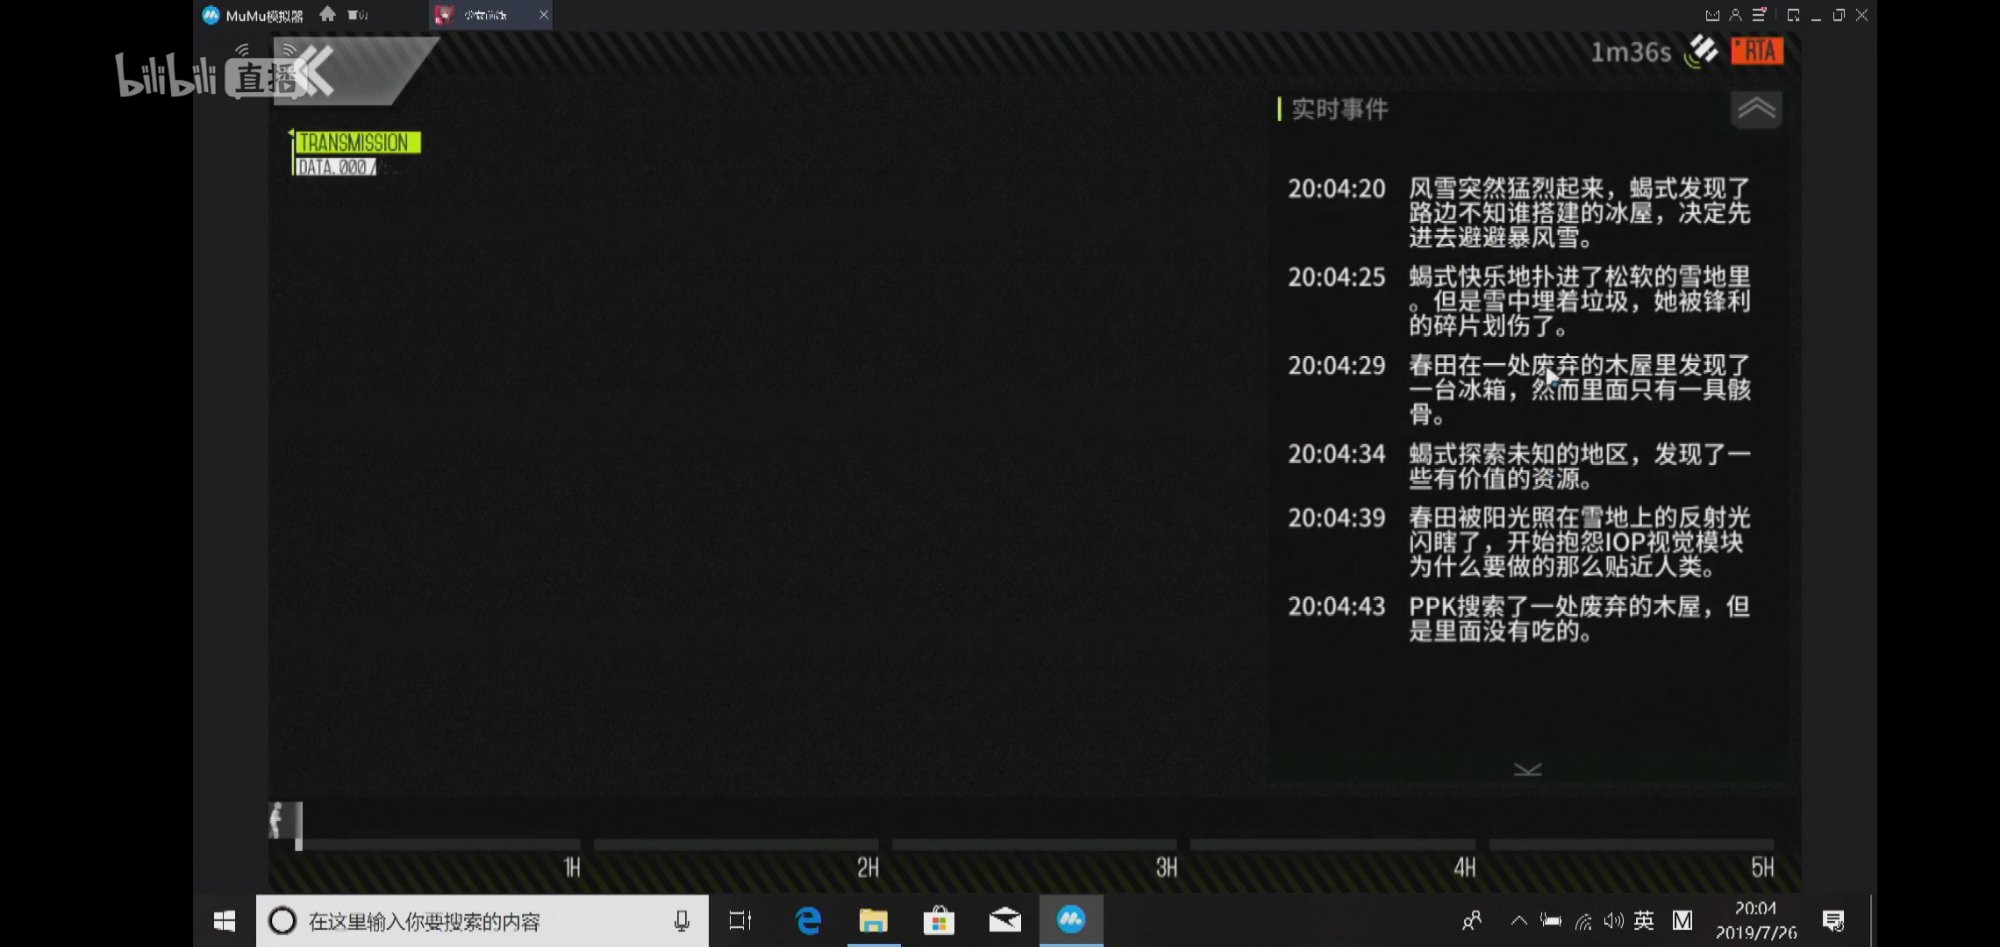Click the microphone icon in the search box
2000x947 pixels.
point(682,921)
